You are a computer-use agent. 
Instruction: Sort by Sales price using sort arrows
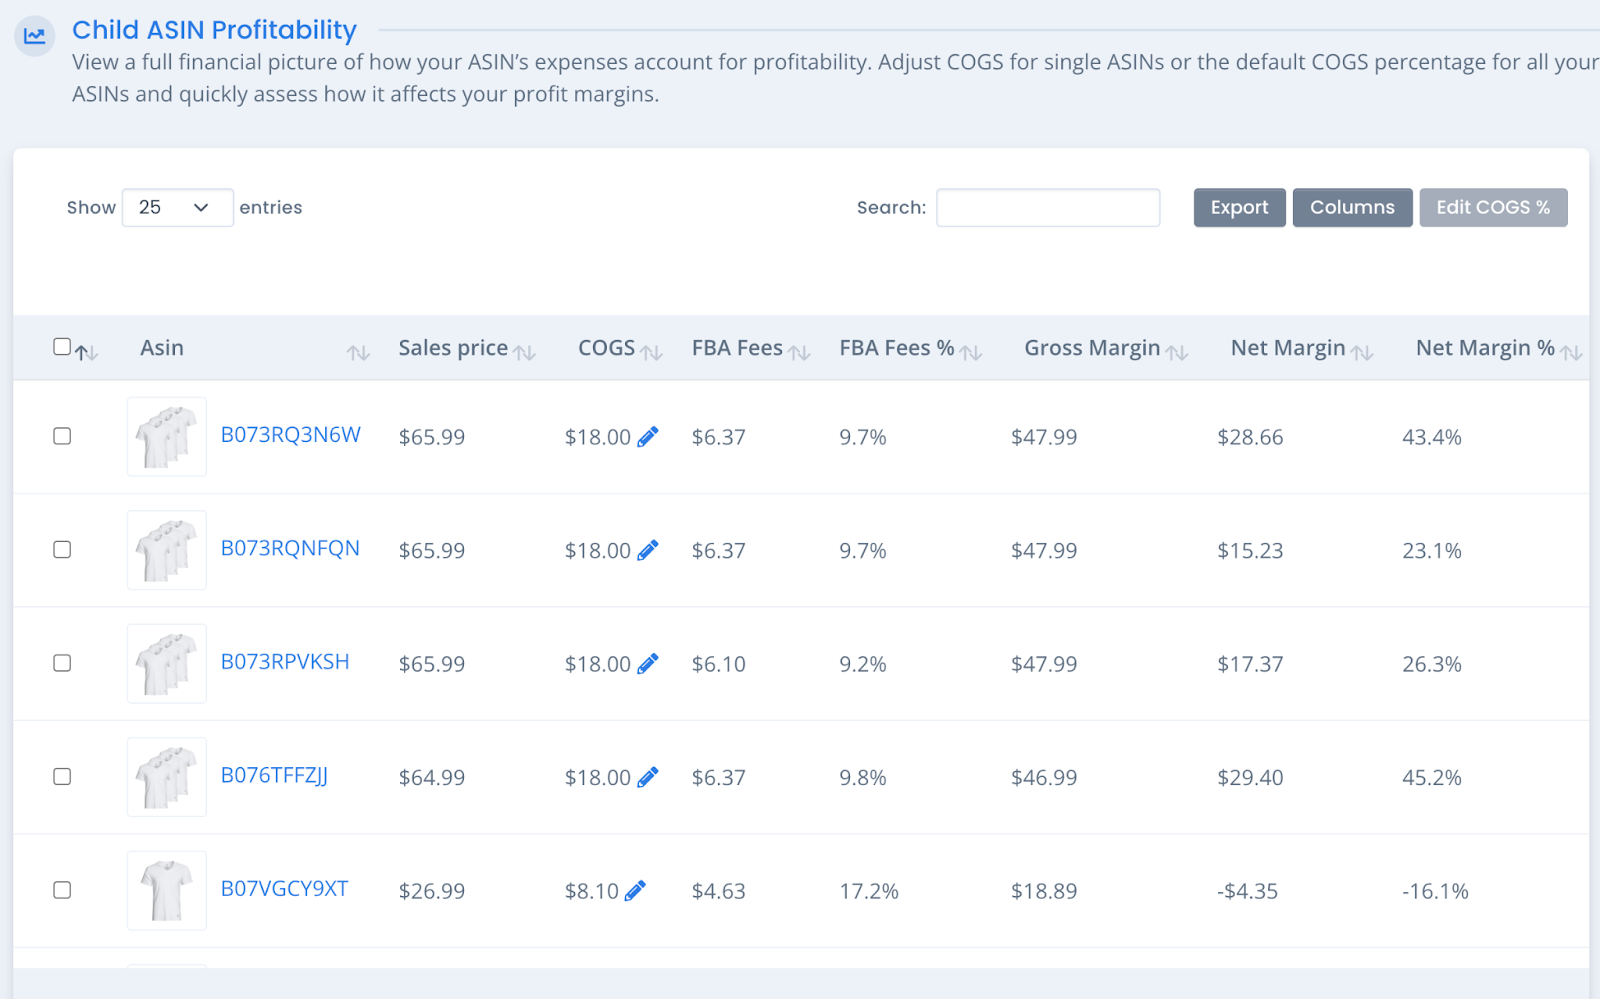[x=524, y=351]
